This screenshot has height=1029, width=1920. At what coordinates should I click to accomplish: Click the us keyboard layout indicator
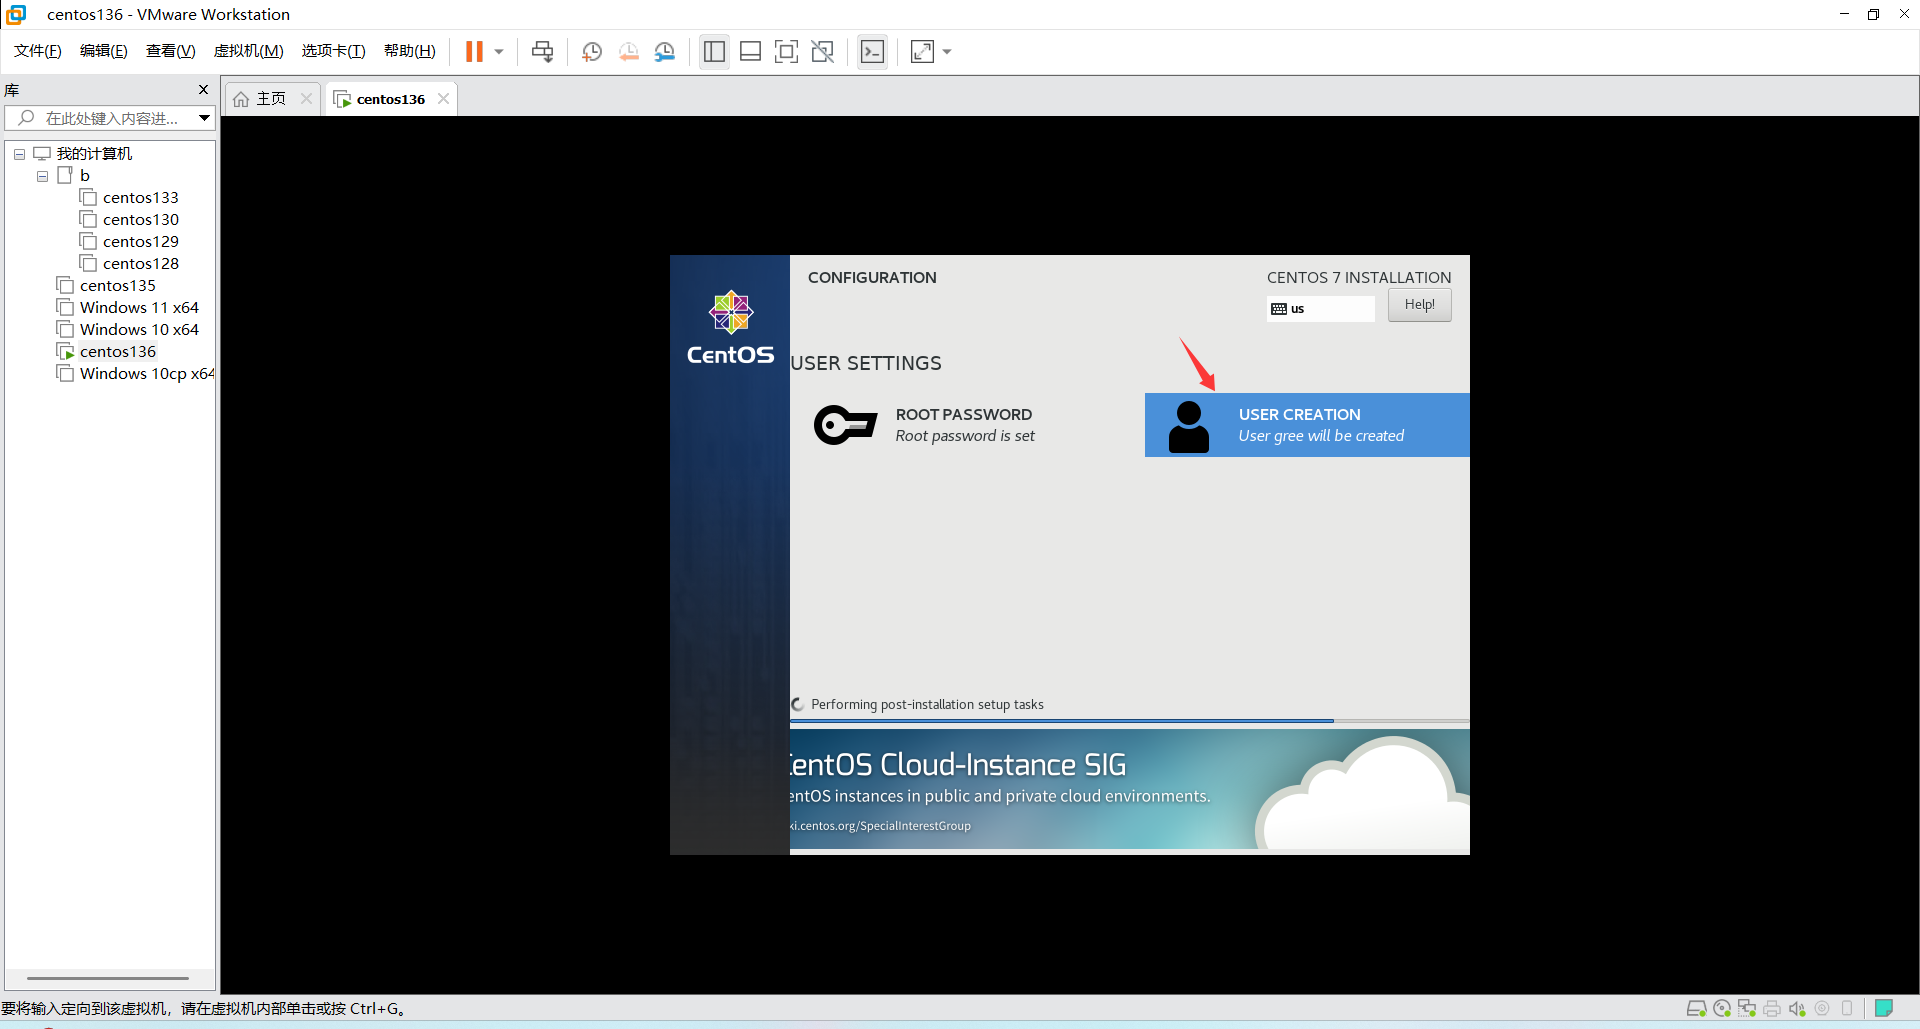(1320, 309)
